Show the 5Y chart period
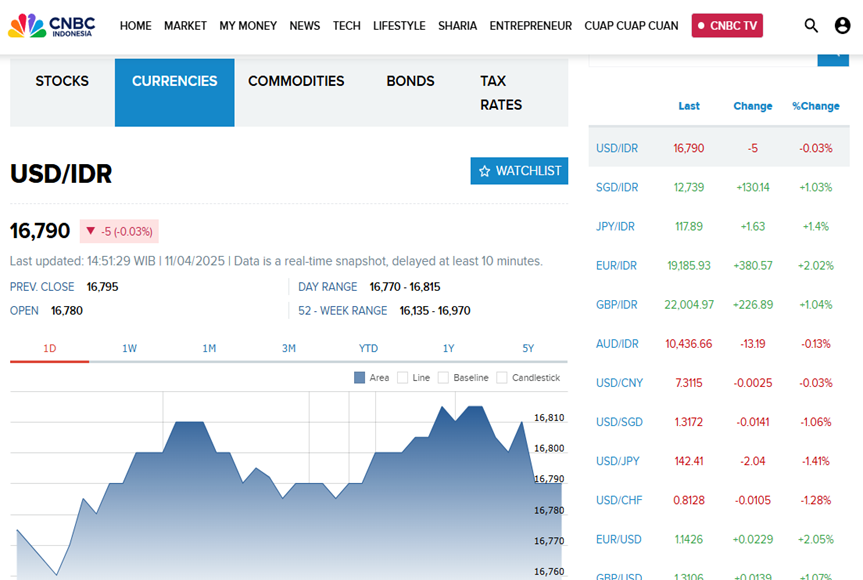This screenshot has height=580, width=863. pyautogui.click(x=528, y=348)
